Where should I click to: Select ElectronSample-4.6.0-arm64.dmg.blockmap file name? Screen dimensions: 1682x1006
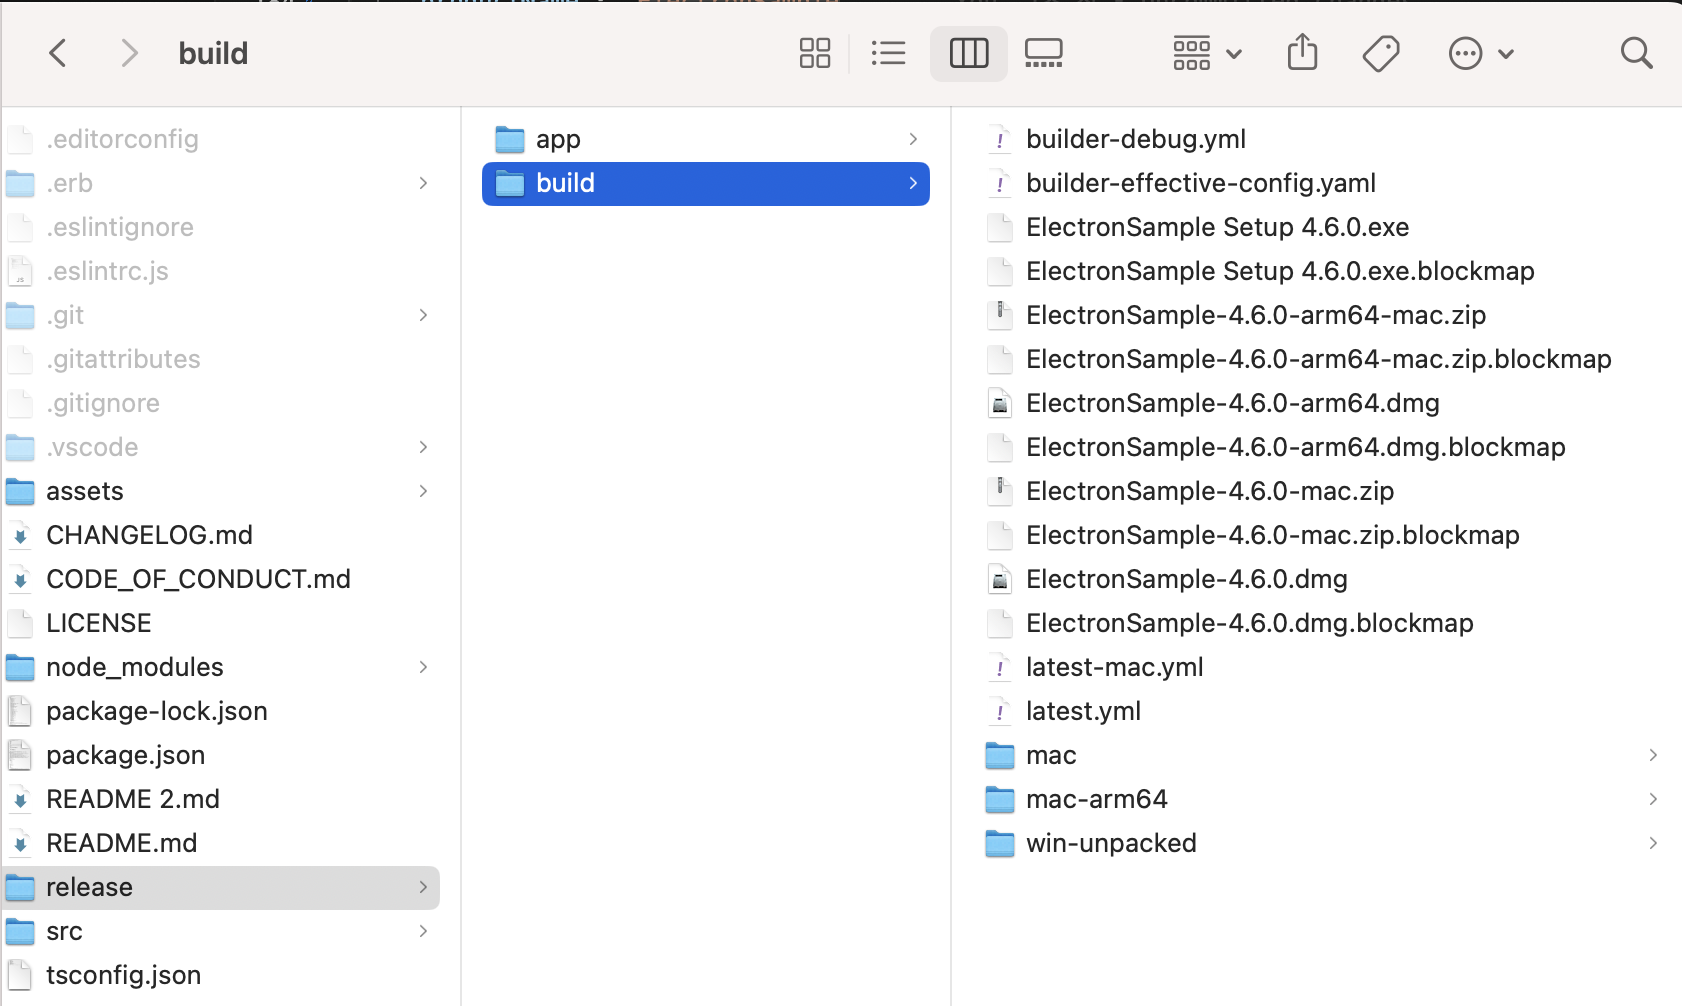click(x=1296, y=447)
